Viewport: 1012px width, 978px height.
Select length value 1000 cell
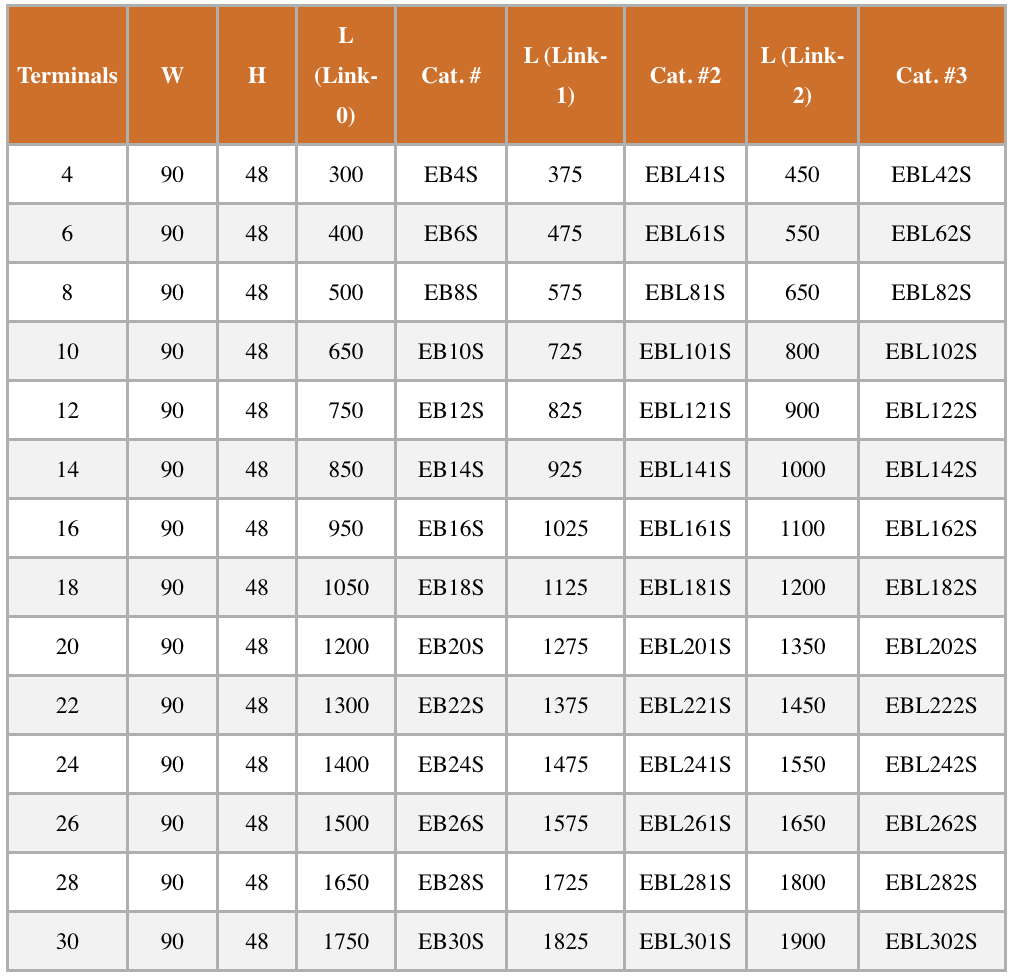pyautogui.click(x=802, y=470)
